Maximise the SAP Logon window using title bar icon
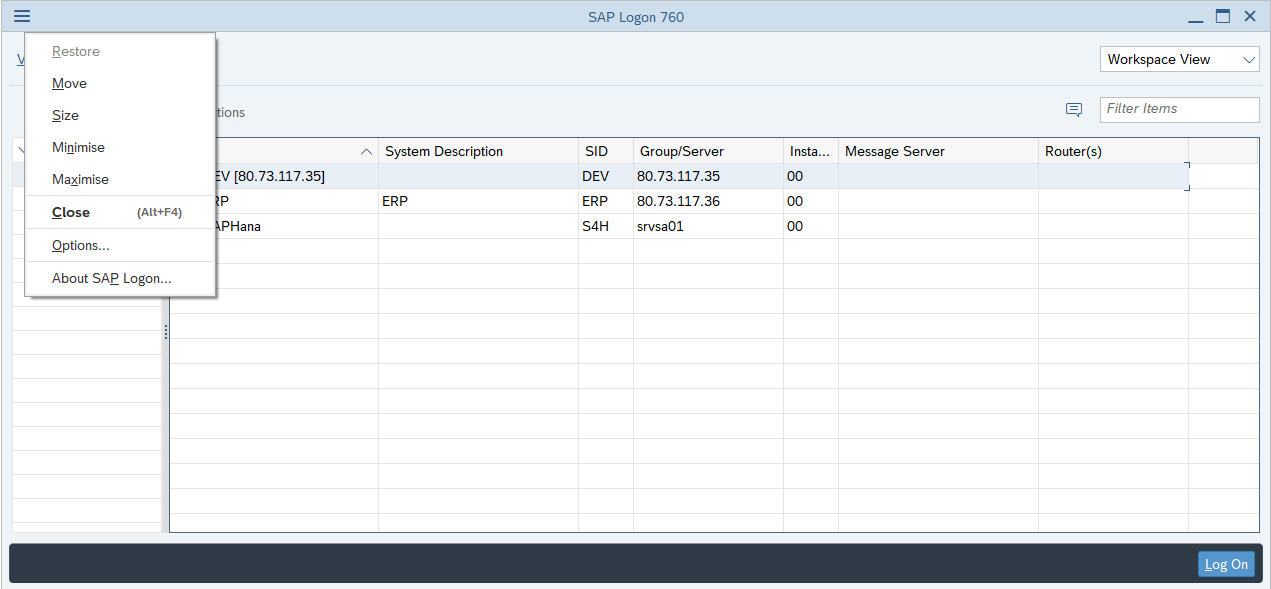 1222,16
